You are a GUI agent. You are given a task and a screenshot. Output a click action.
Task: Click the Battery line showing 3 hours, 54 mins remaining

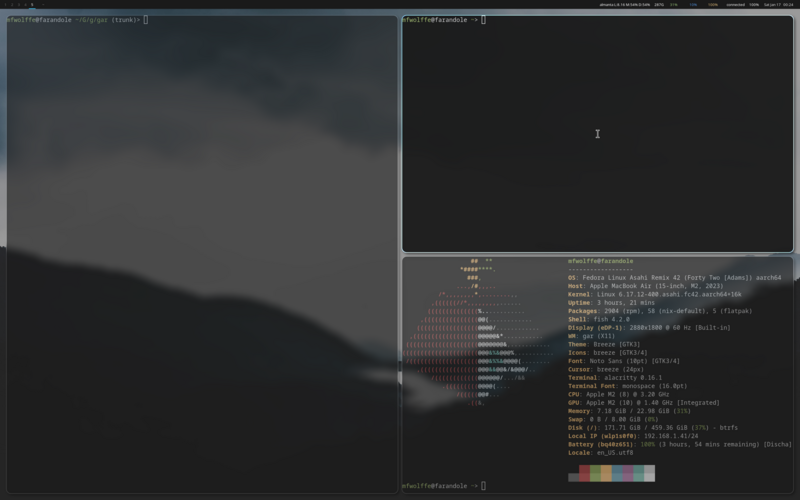coord(680,444)
